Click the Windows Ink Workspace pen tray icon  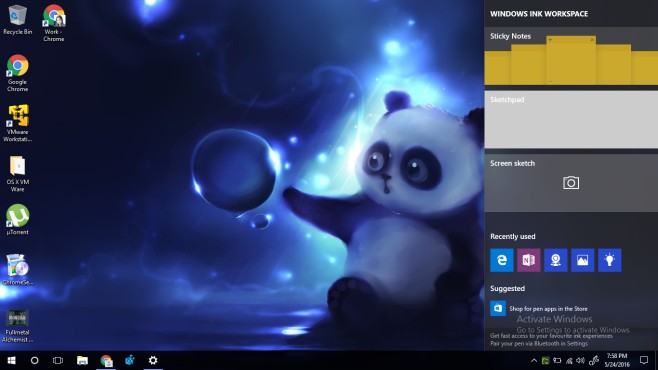click(594, 360)
